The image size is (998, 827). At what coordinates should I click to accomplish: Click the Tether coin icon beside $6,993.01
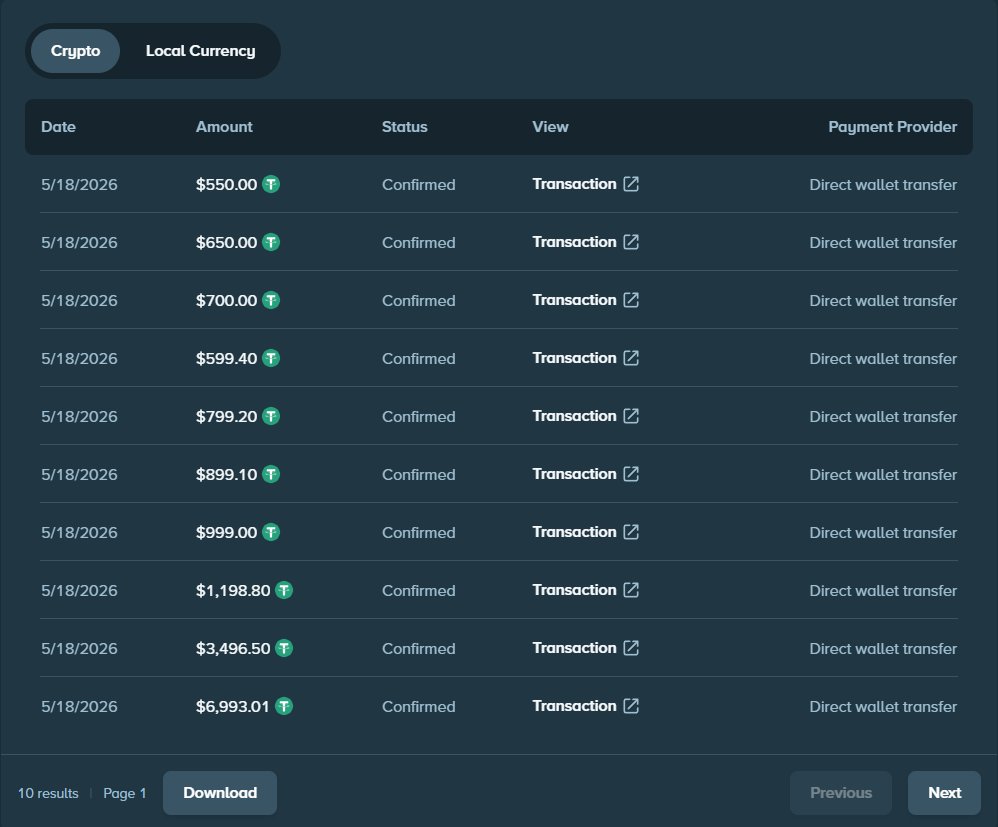[284, 706]
